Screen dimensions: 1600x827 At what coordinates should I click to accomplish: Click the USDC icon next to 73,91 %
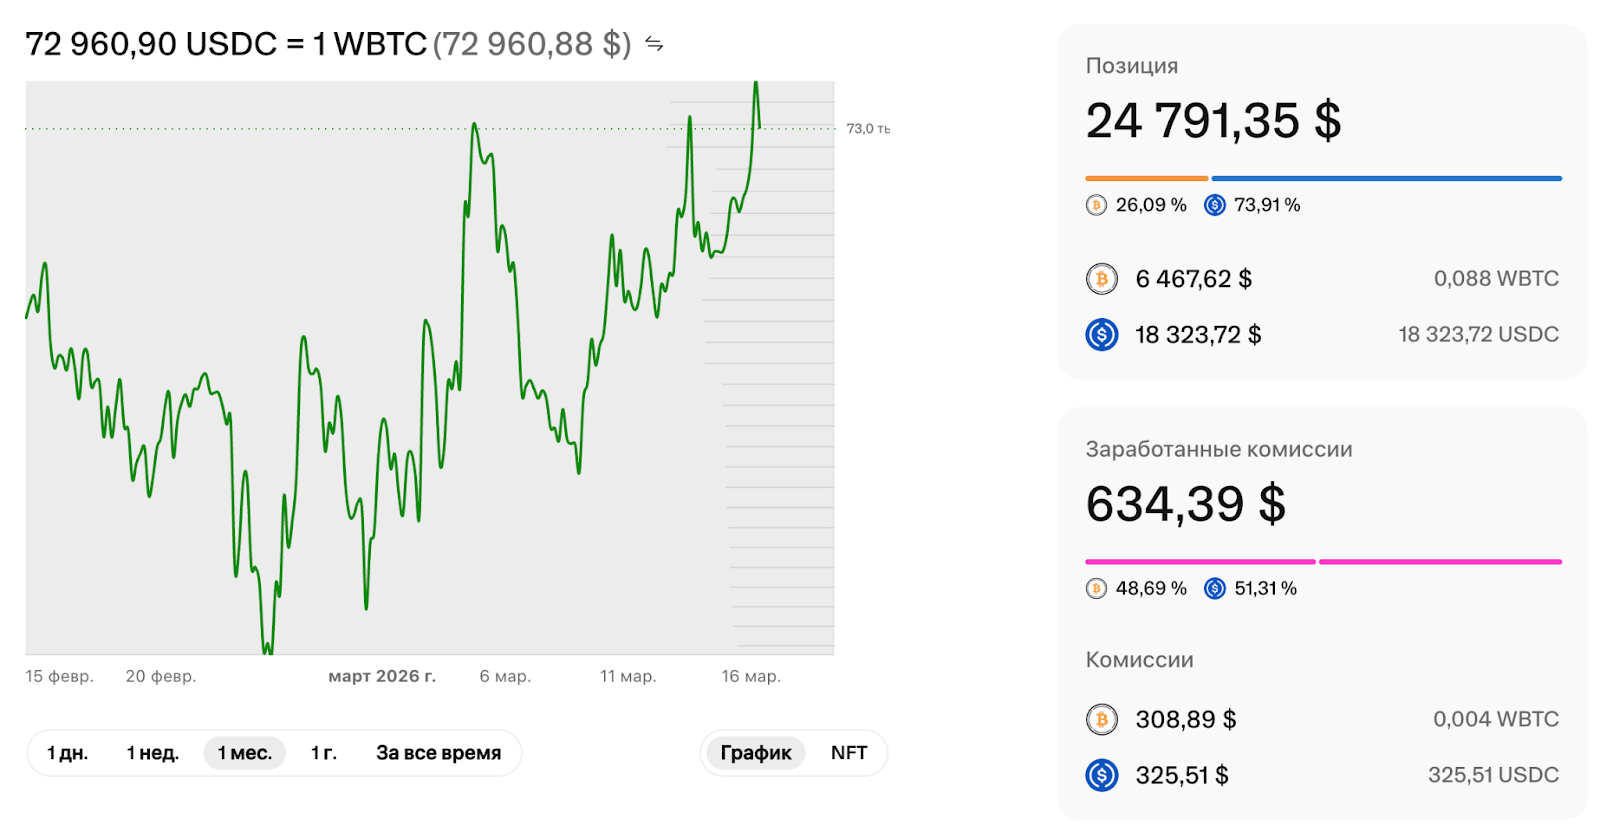[x=1214, y=205]
